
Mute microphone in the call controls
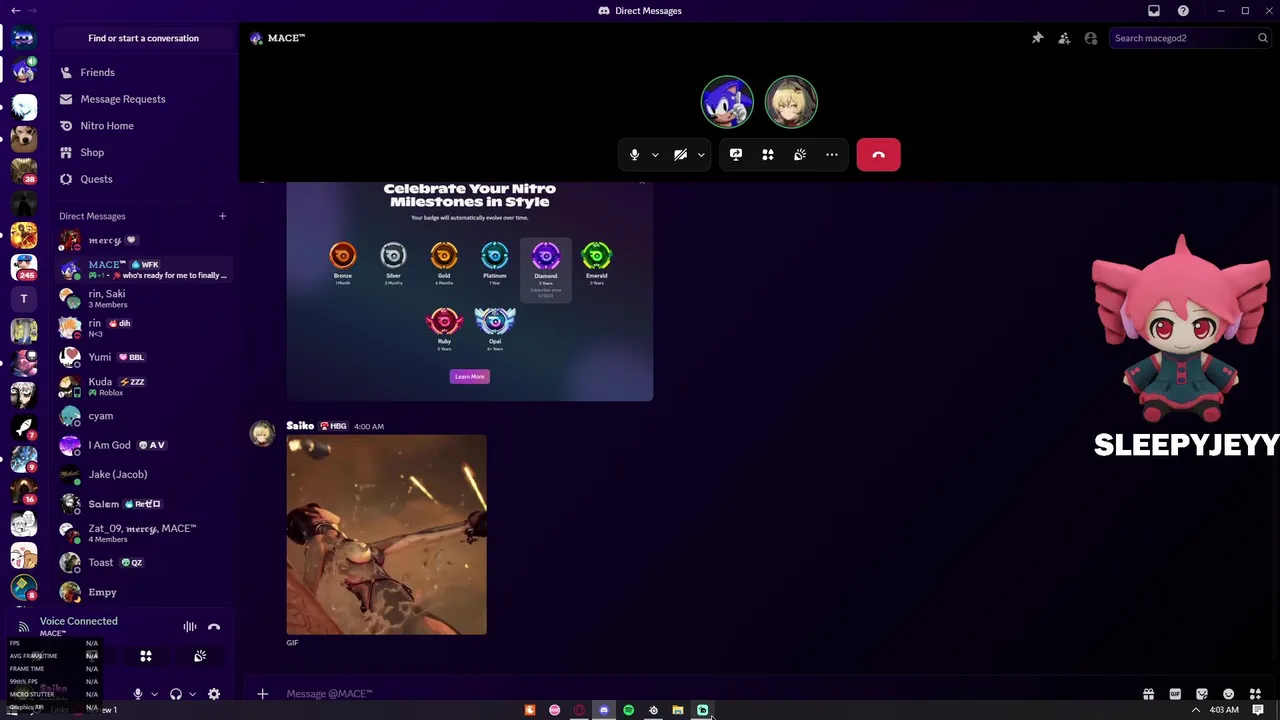pos(634,155)
